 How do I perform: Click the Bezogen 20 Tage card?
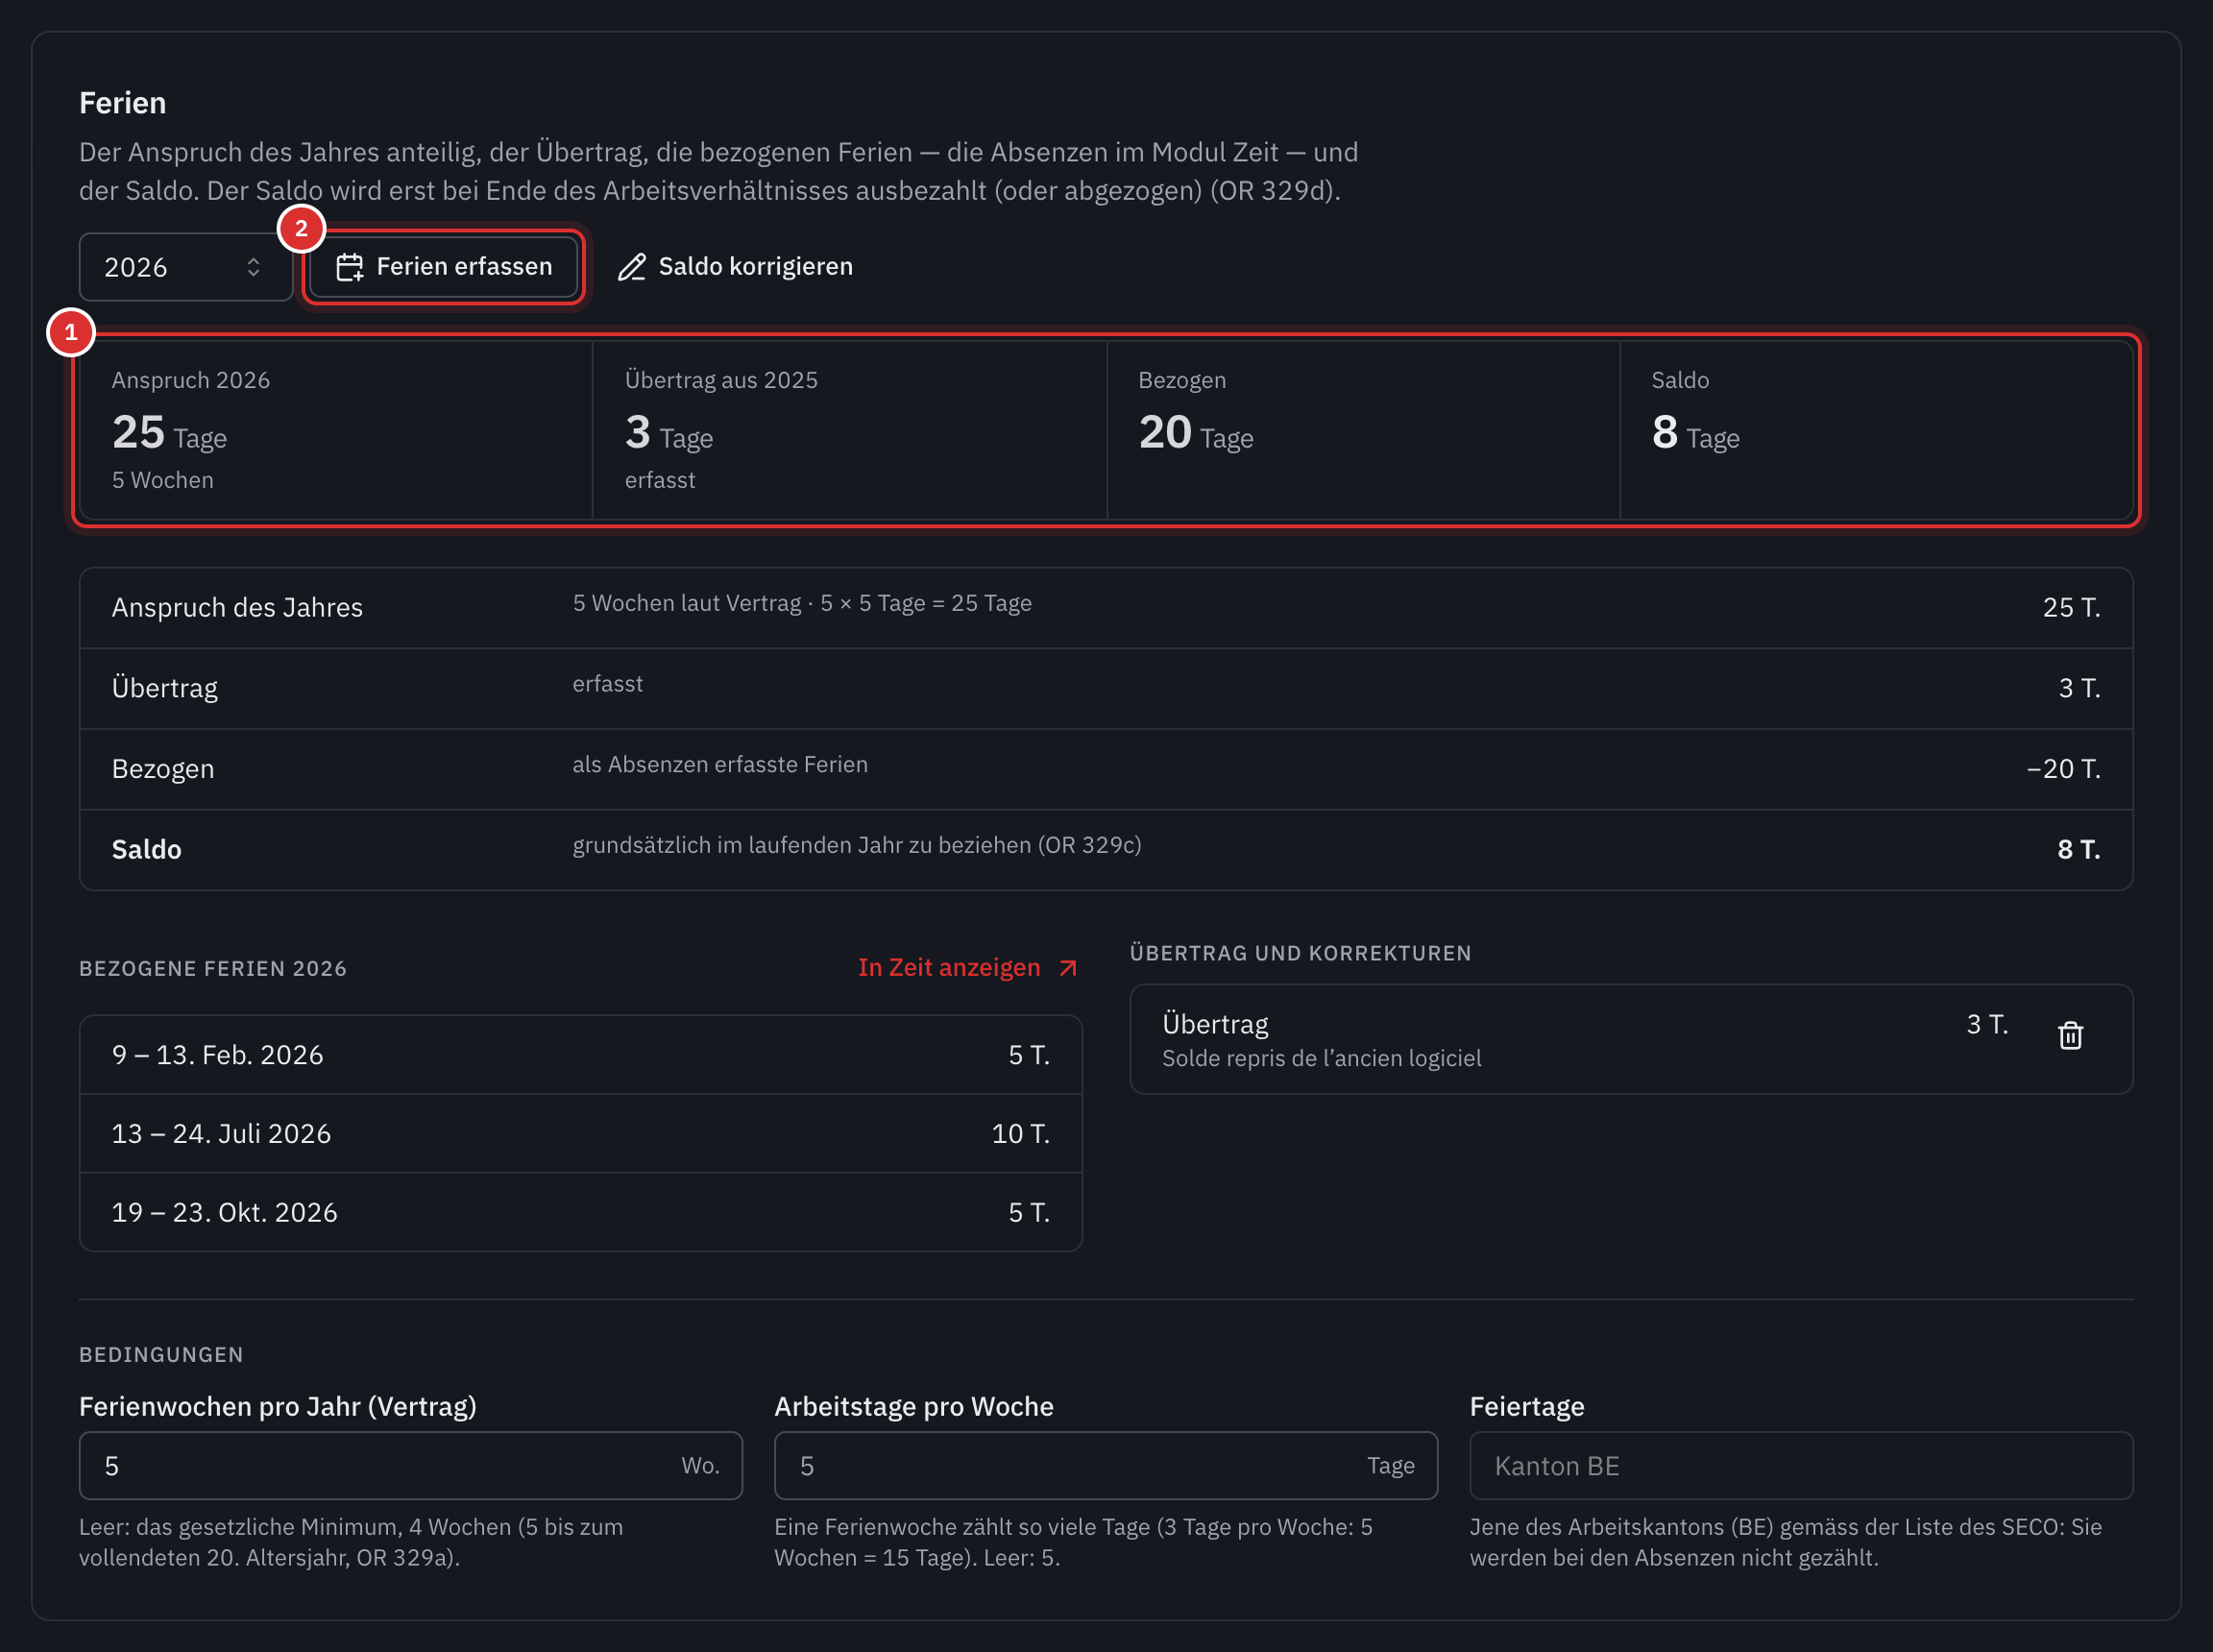(1363, 430)
